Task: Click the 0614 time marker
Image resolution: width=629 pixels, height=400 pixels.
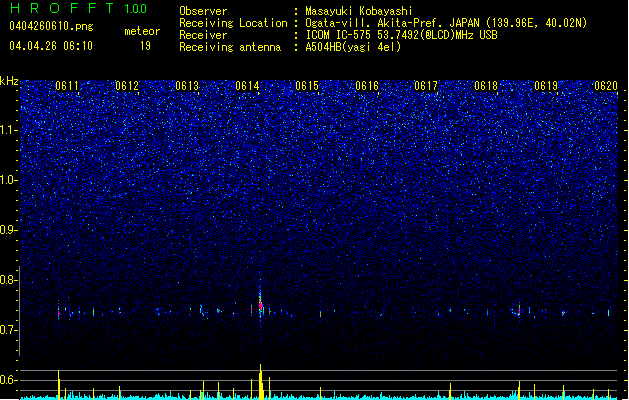Action: [247, 86]
